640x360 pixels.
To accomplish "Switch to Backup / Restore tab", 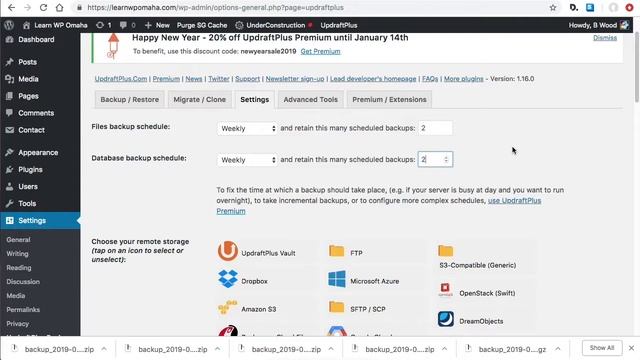I will tap(129, 100).
